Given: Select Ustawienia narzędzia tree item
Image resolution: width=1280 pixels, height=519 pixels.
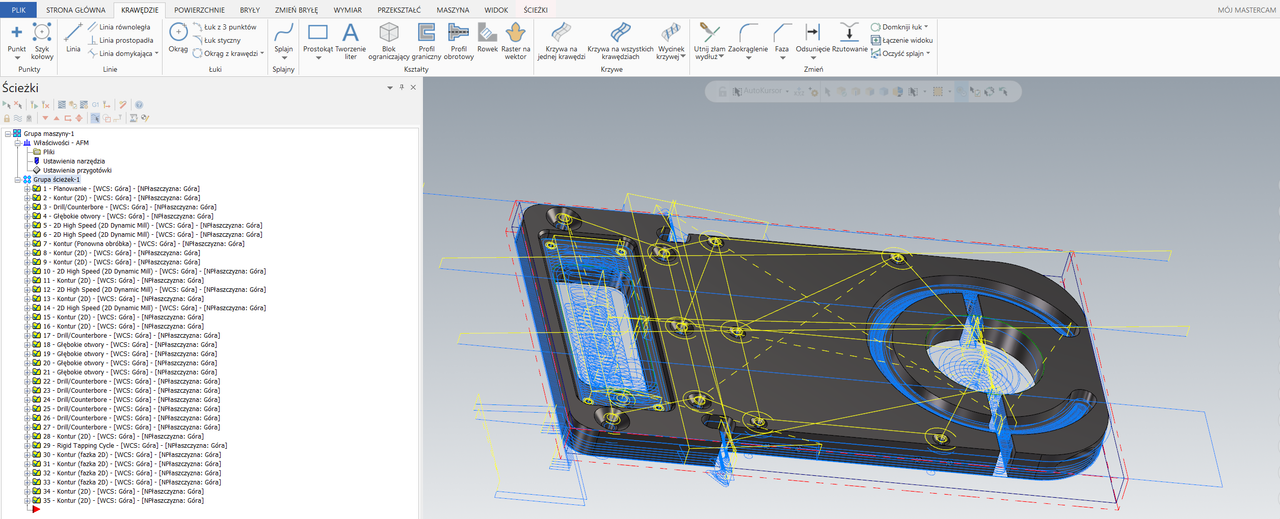Looking at the screenshot, I should 73,161.
